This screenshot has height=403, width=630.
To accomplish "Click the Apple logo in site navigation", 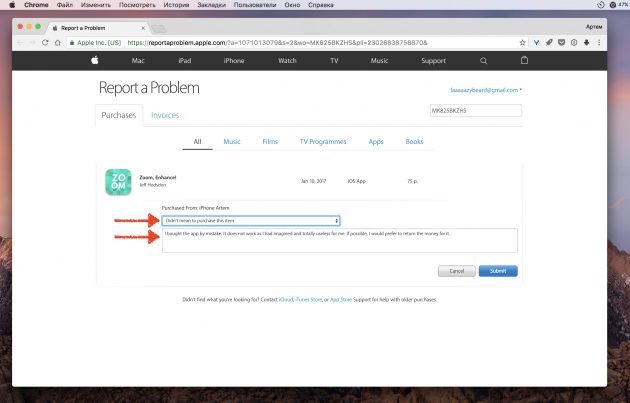I will (96, 61).
